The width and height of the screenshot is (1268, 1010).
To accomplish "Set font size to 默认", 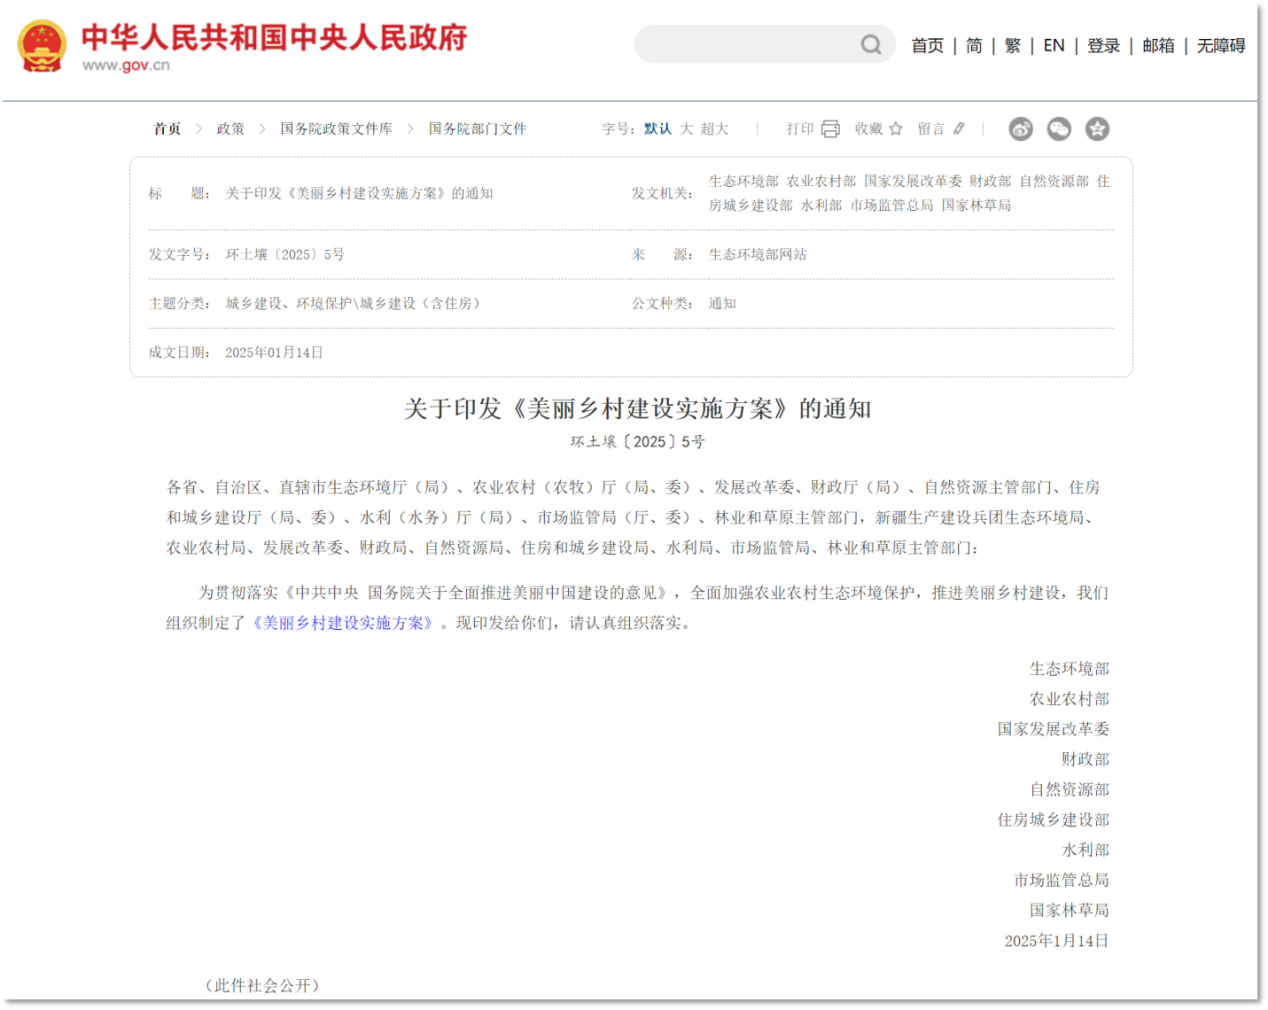I will pyautogui.click(x=657, y=129).
